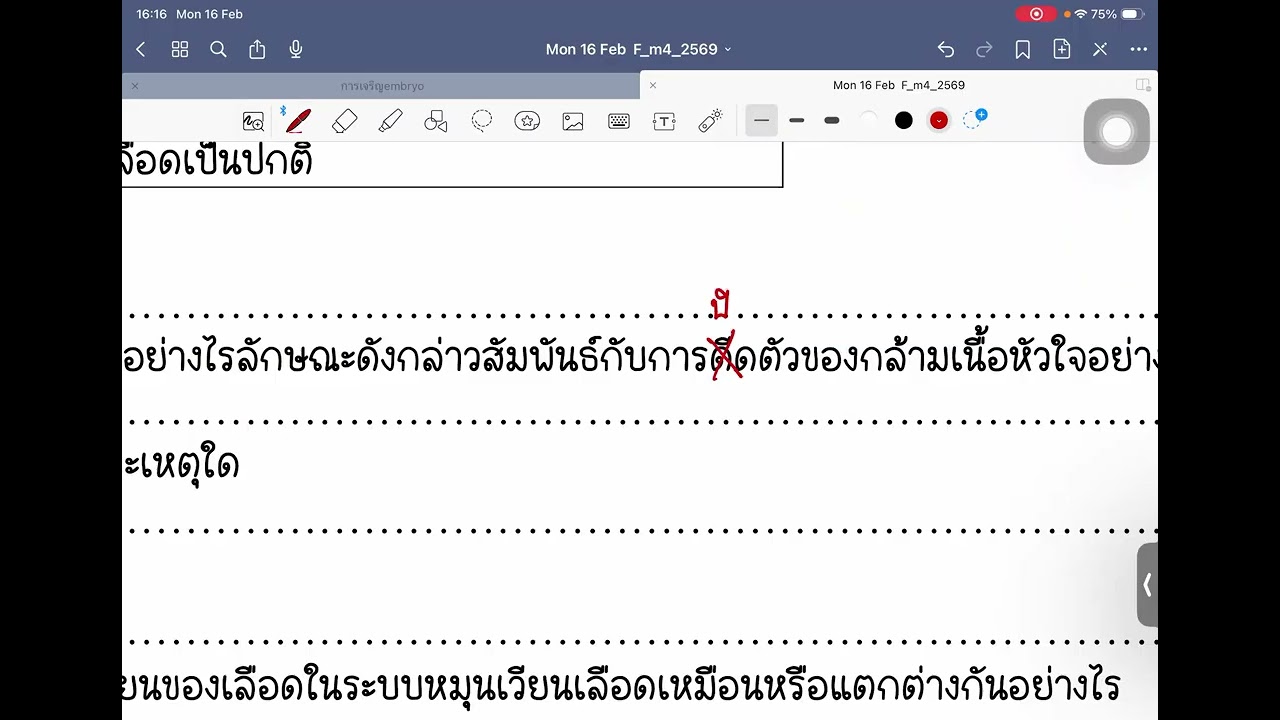Tap the Wi-Fi status icon

[x=1080, y=14]
